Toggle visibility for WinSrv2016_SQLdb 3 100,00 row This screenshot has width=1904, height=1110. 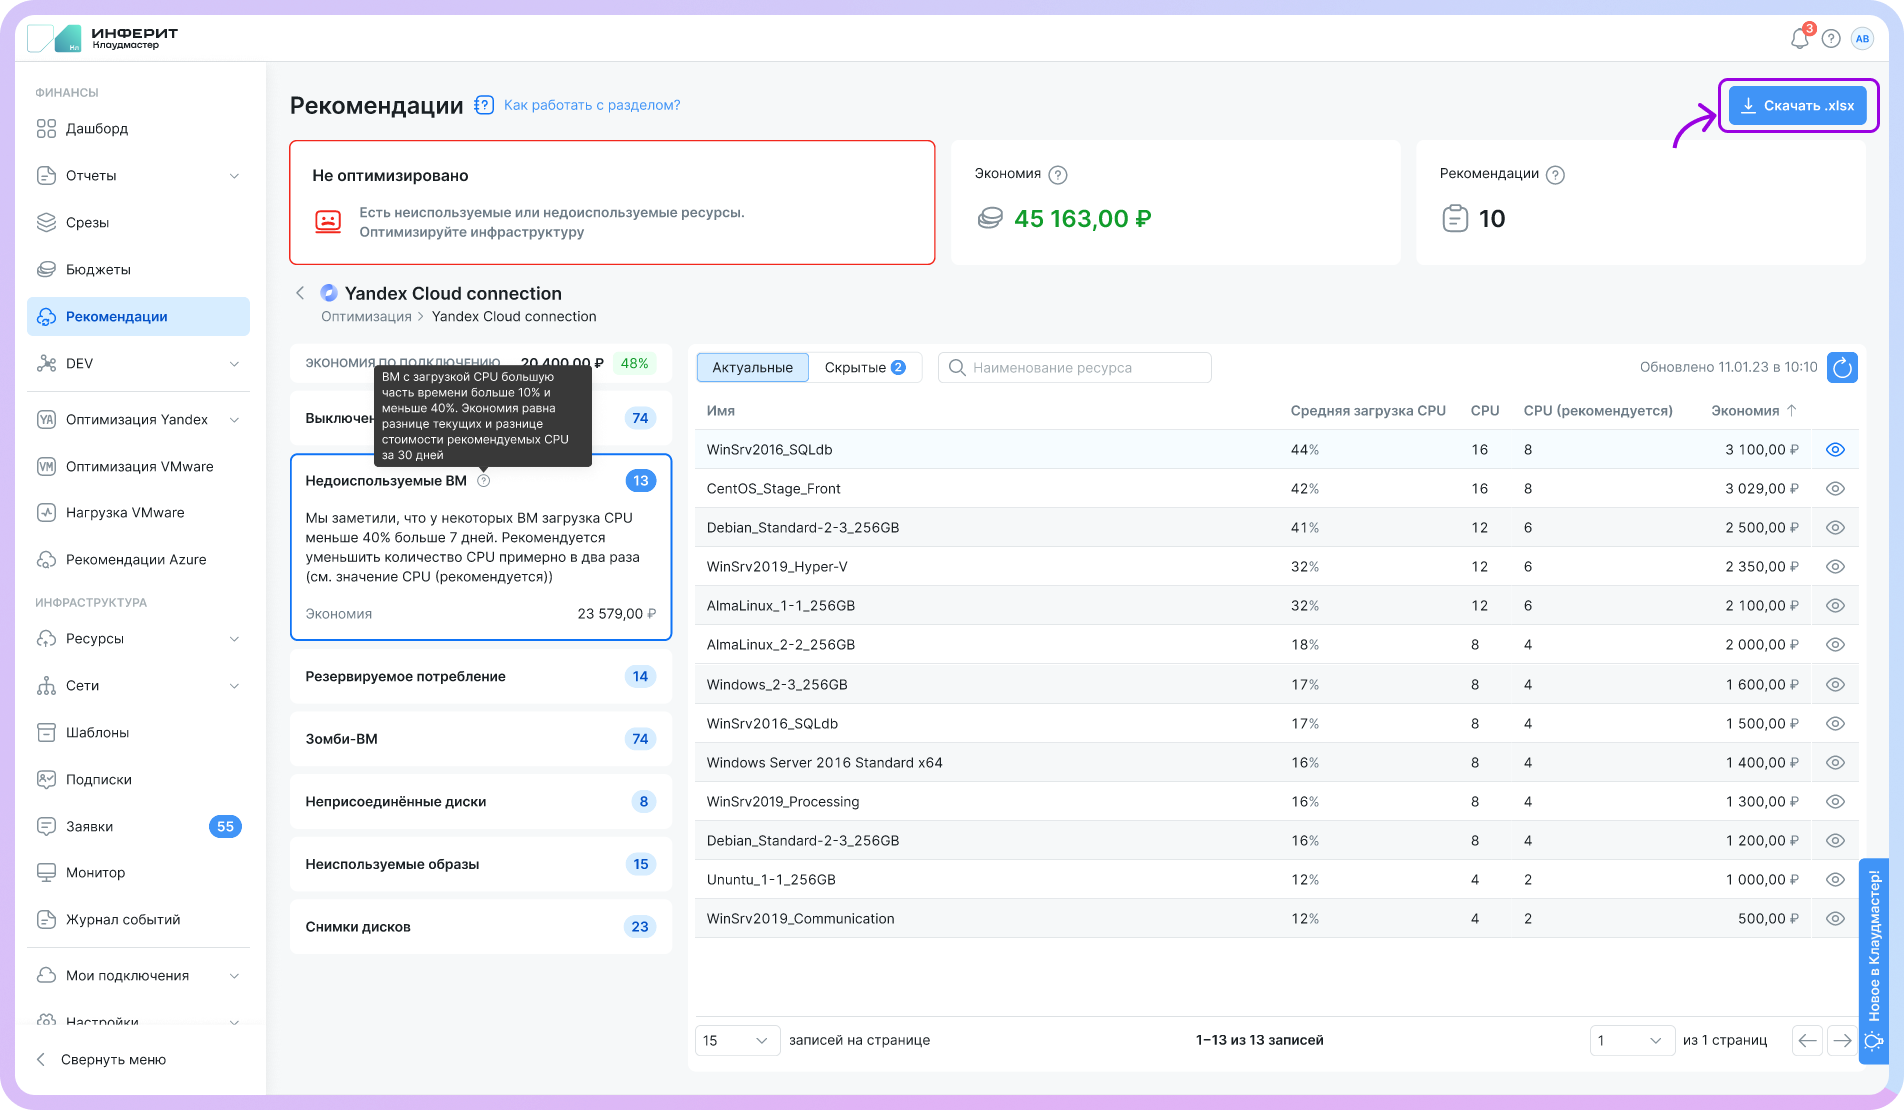[1835, 450]
